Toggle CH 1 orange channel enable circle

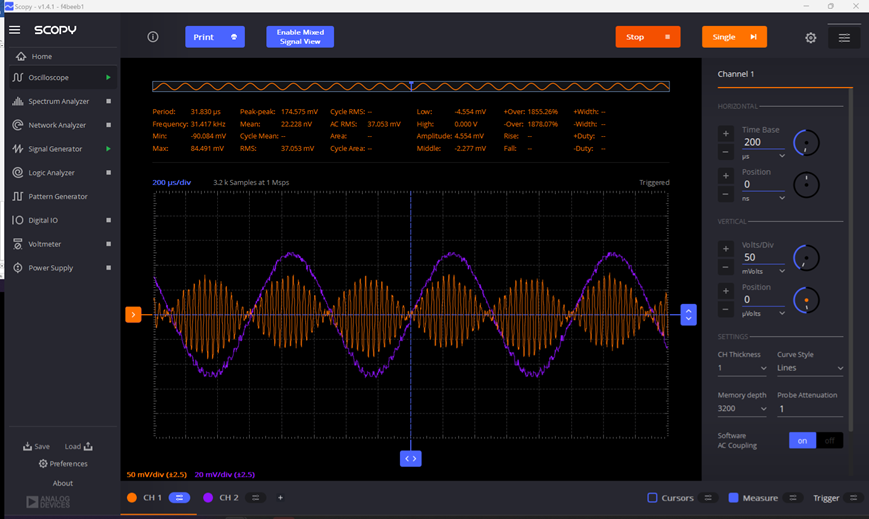tap(132, 498)
